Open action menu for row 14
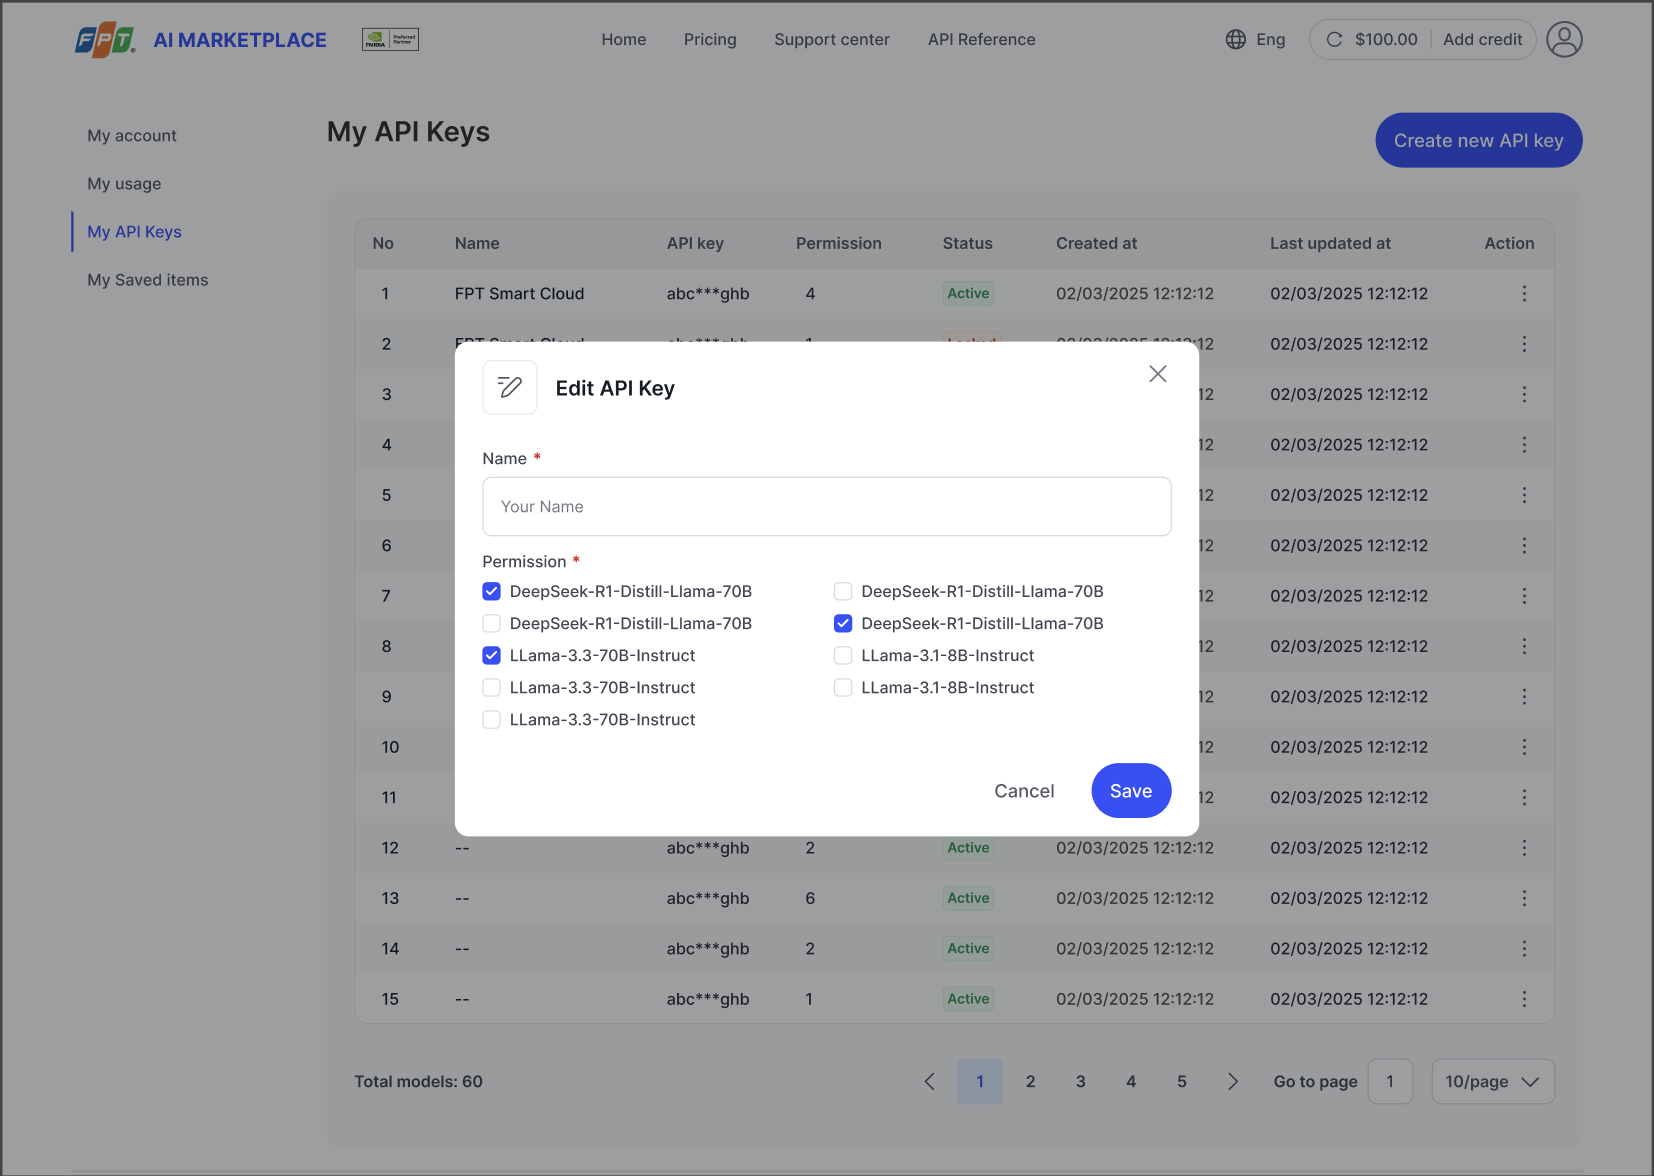Screen dimensions: 1654x1176 pyautogui.click(x=1524, y=949)
